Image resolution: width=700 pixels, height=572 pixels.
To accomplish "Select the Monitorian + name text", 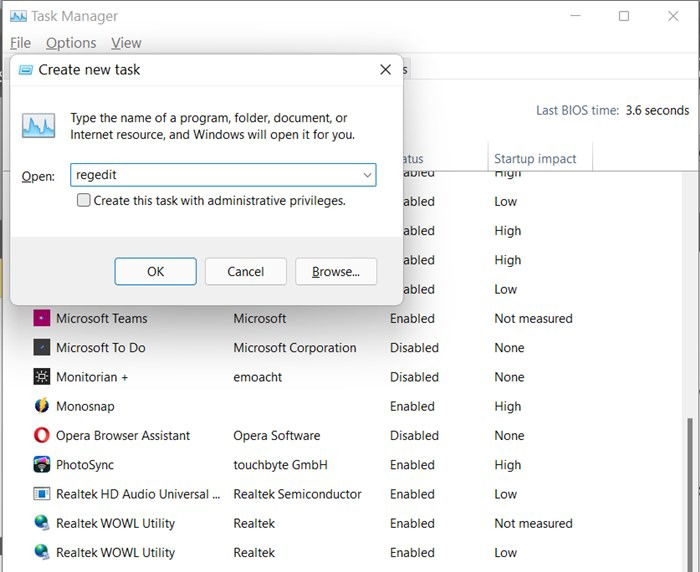I will [92, 377].
